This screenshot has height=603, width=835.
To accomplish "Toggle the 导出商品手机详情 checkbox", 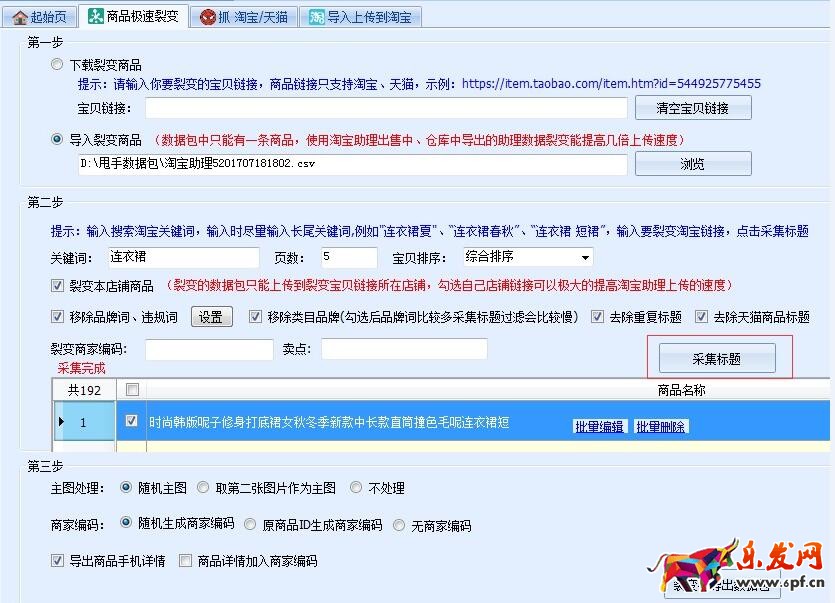I will pos(58,560).
